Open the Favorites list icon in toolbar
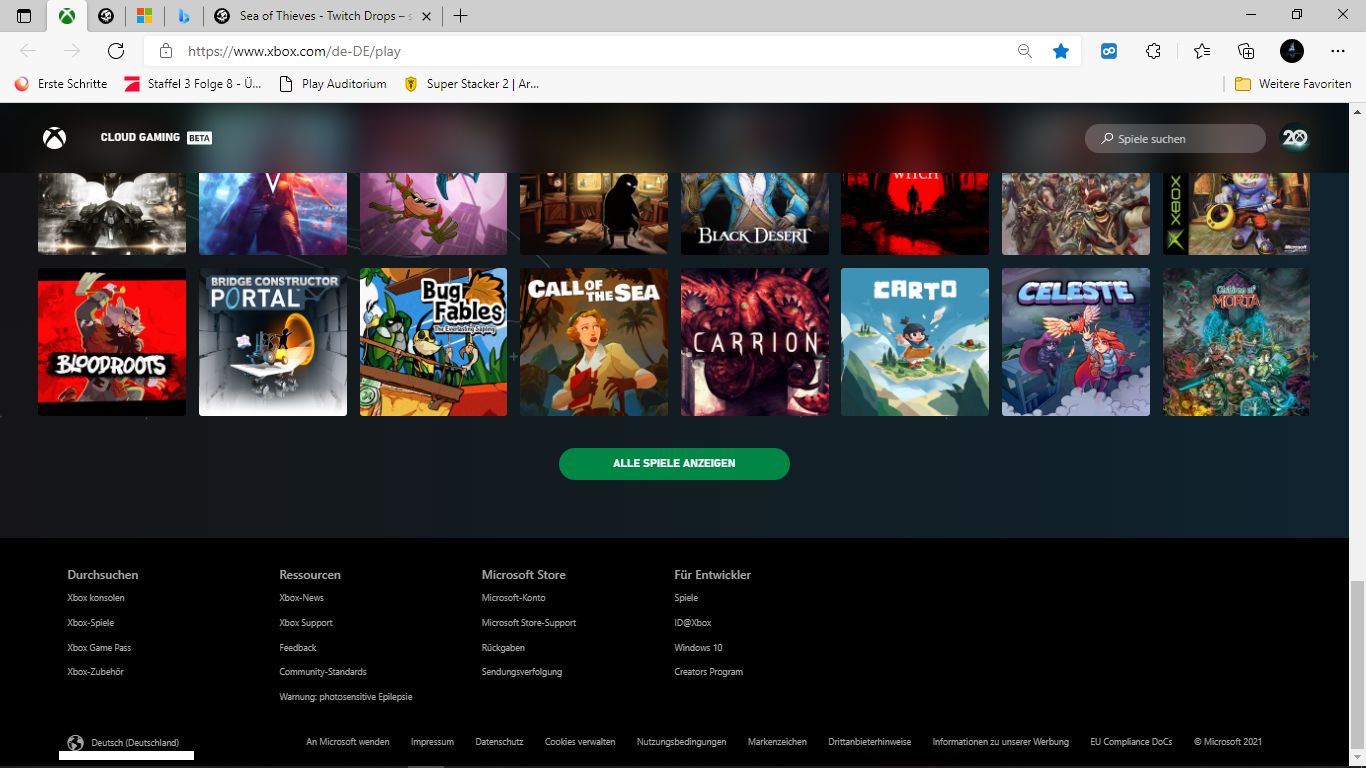The height and width of the screenshot is (768, 1366). pyautogui.click(x=1202, y=51)
